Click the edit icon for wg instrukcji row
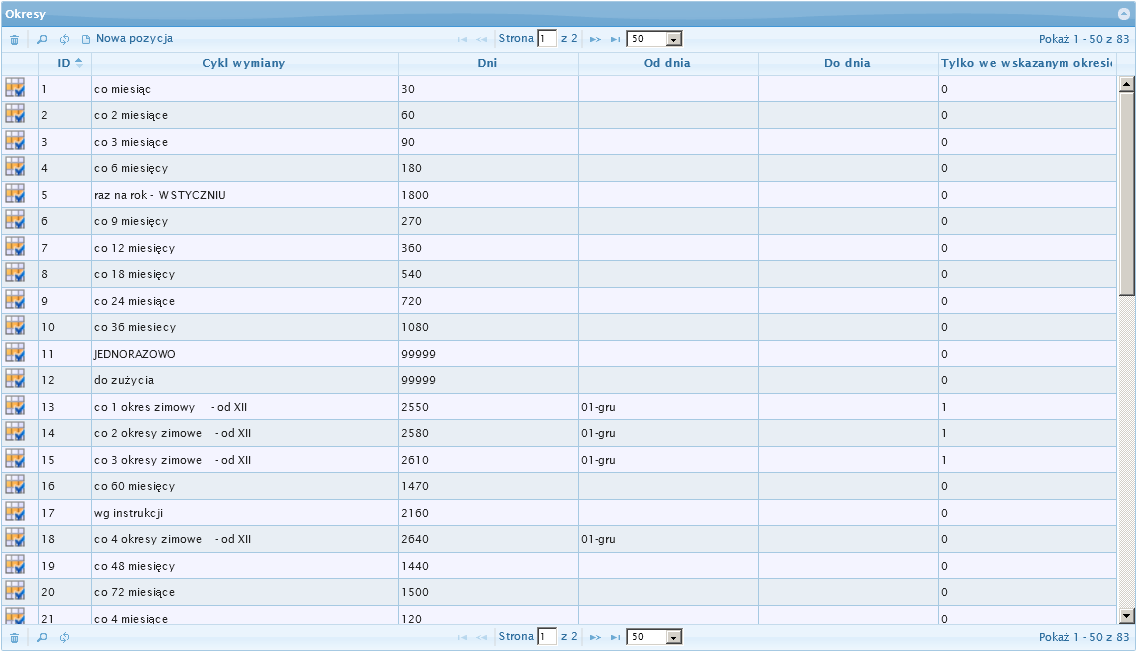 tap(15, 513)
